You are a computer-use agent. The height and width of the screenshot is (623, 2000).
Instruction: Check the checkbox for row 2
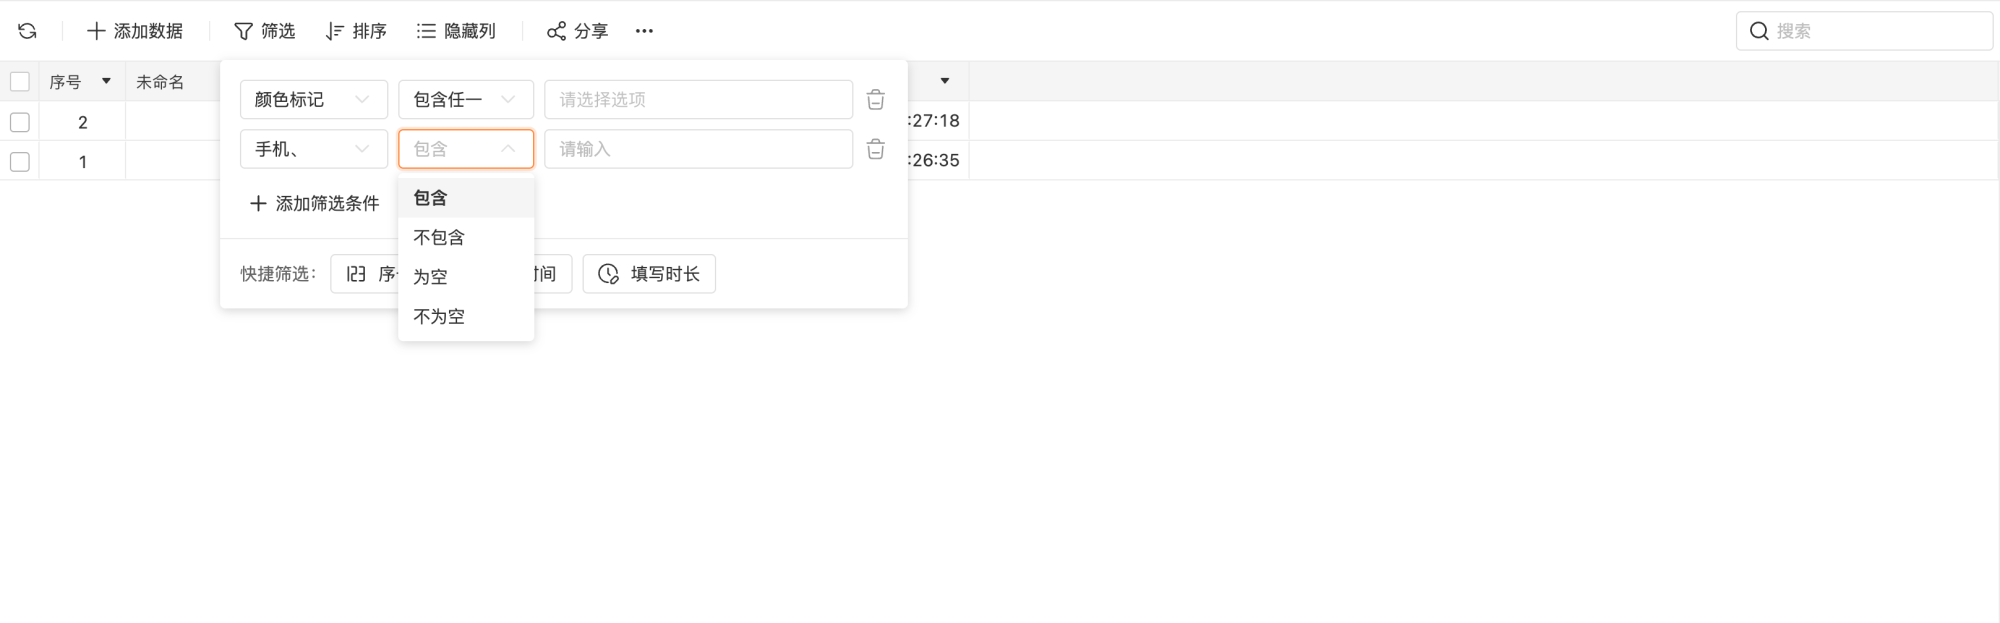point(20,122)
